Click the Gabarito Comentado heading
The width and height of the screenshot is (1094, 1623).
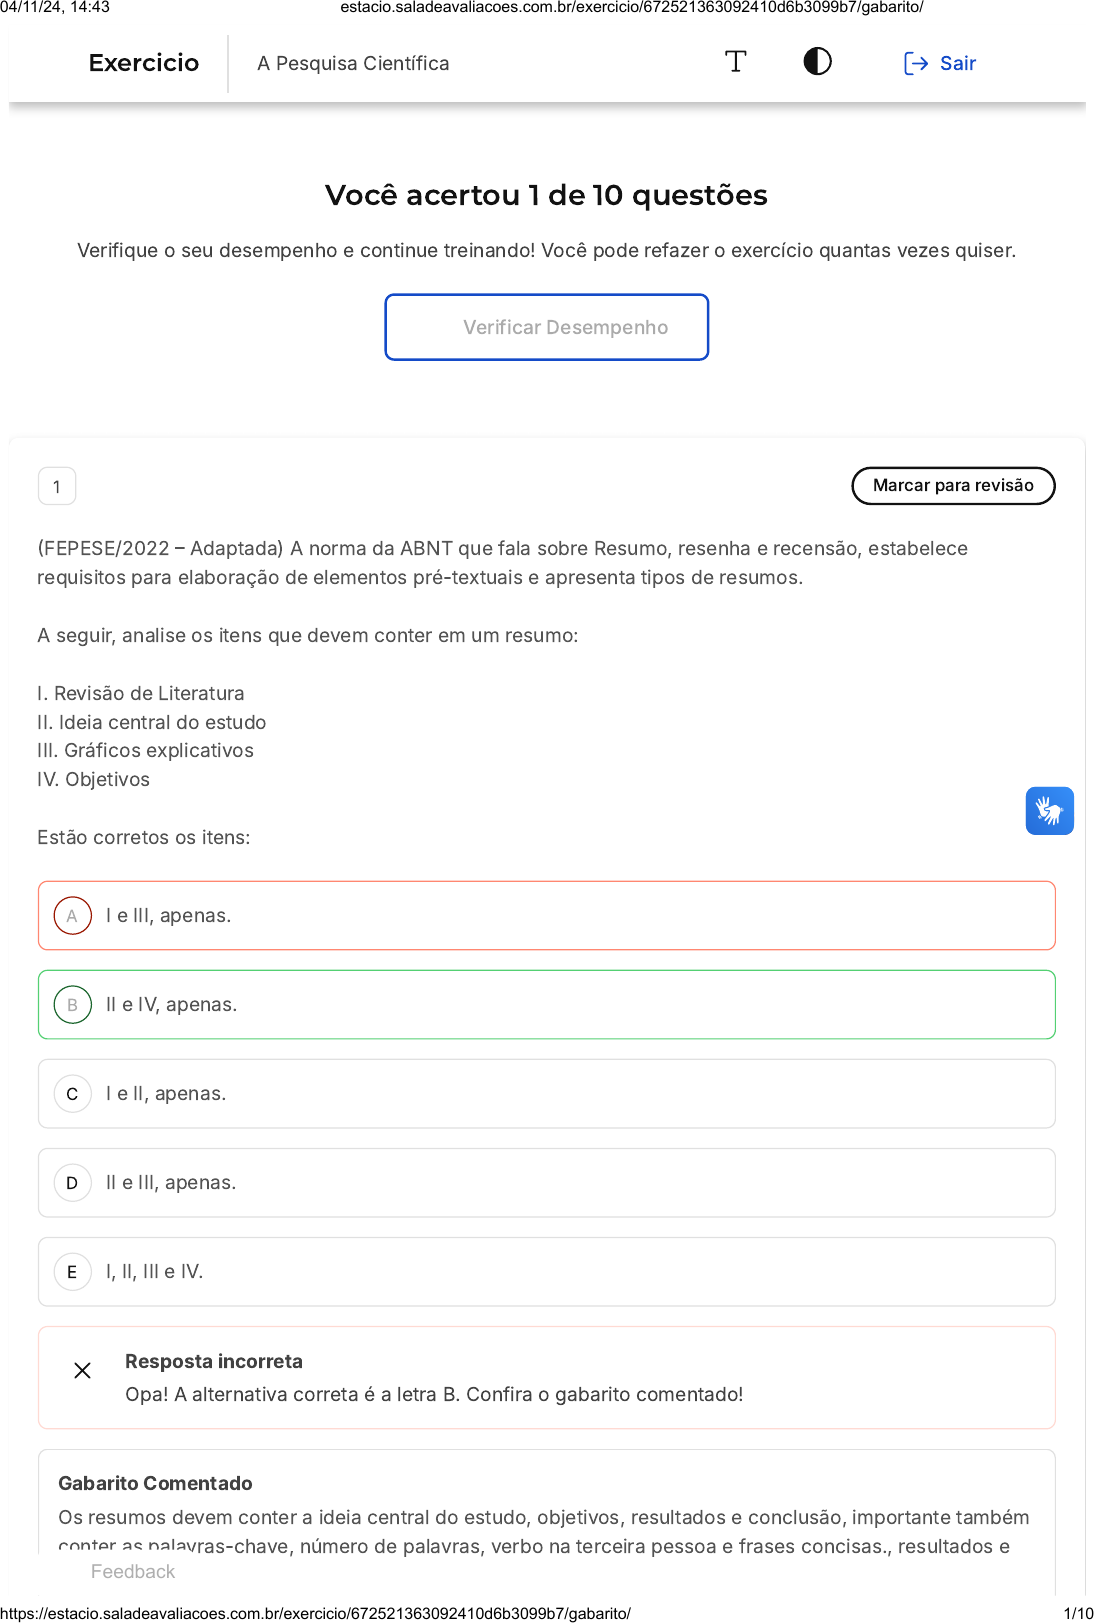coord(155,1483)
